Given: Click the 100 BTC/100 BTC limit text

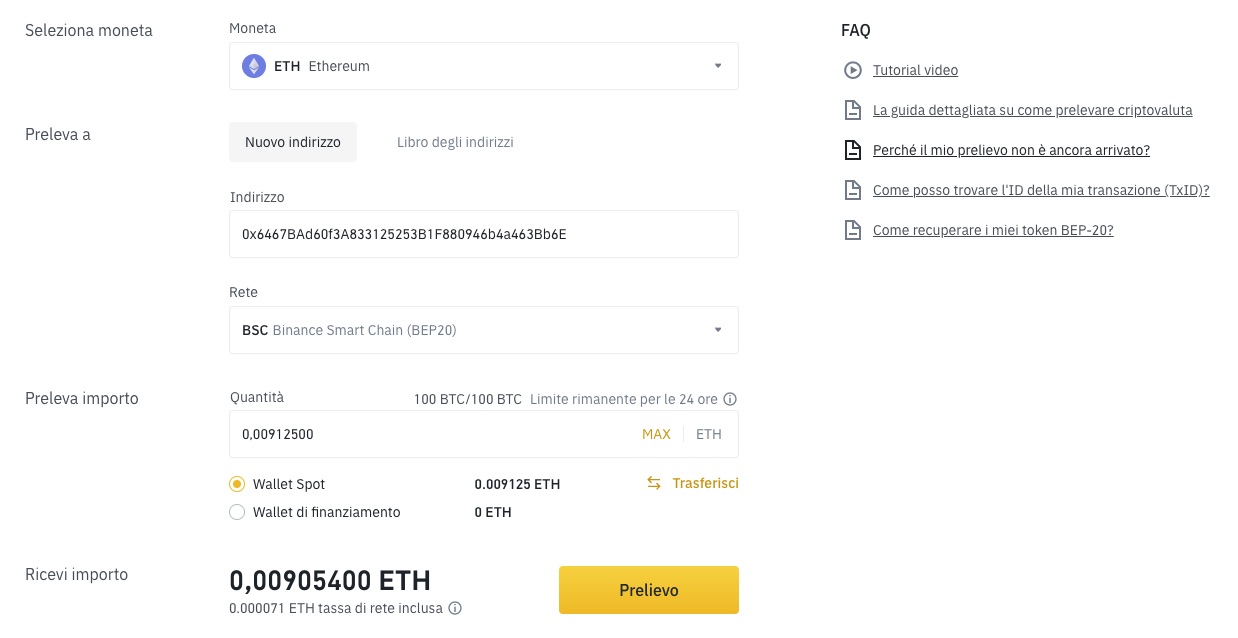Looking at the screenshot, I should 468,399.
